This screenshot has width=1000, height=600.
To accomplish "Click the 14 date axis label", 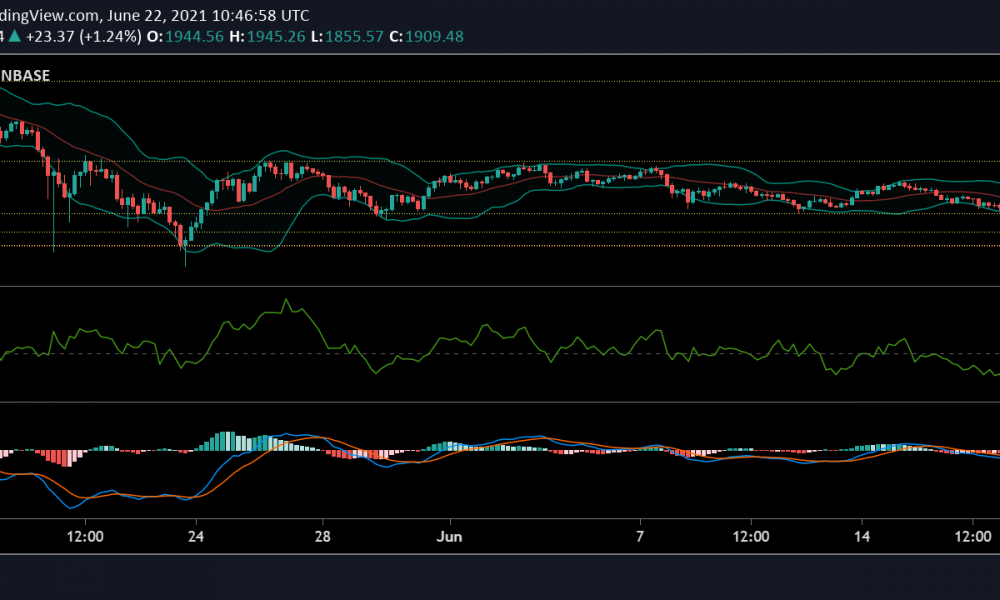I will click(x=862, y=536).
